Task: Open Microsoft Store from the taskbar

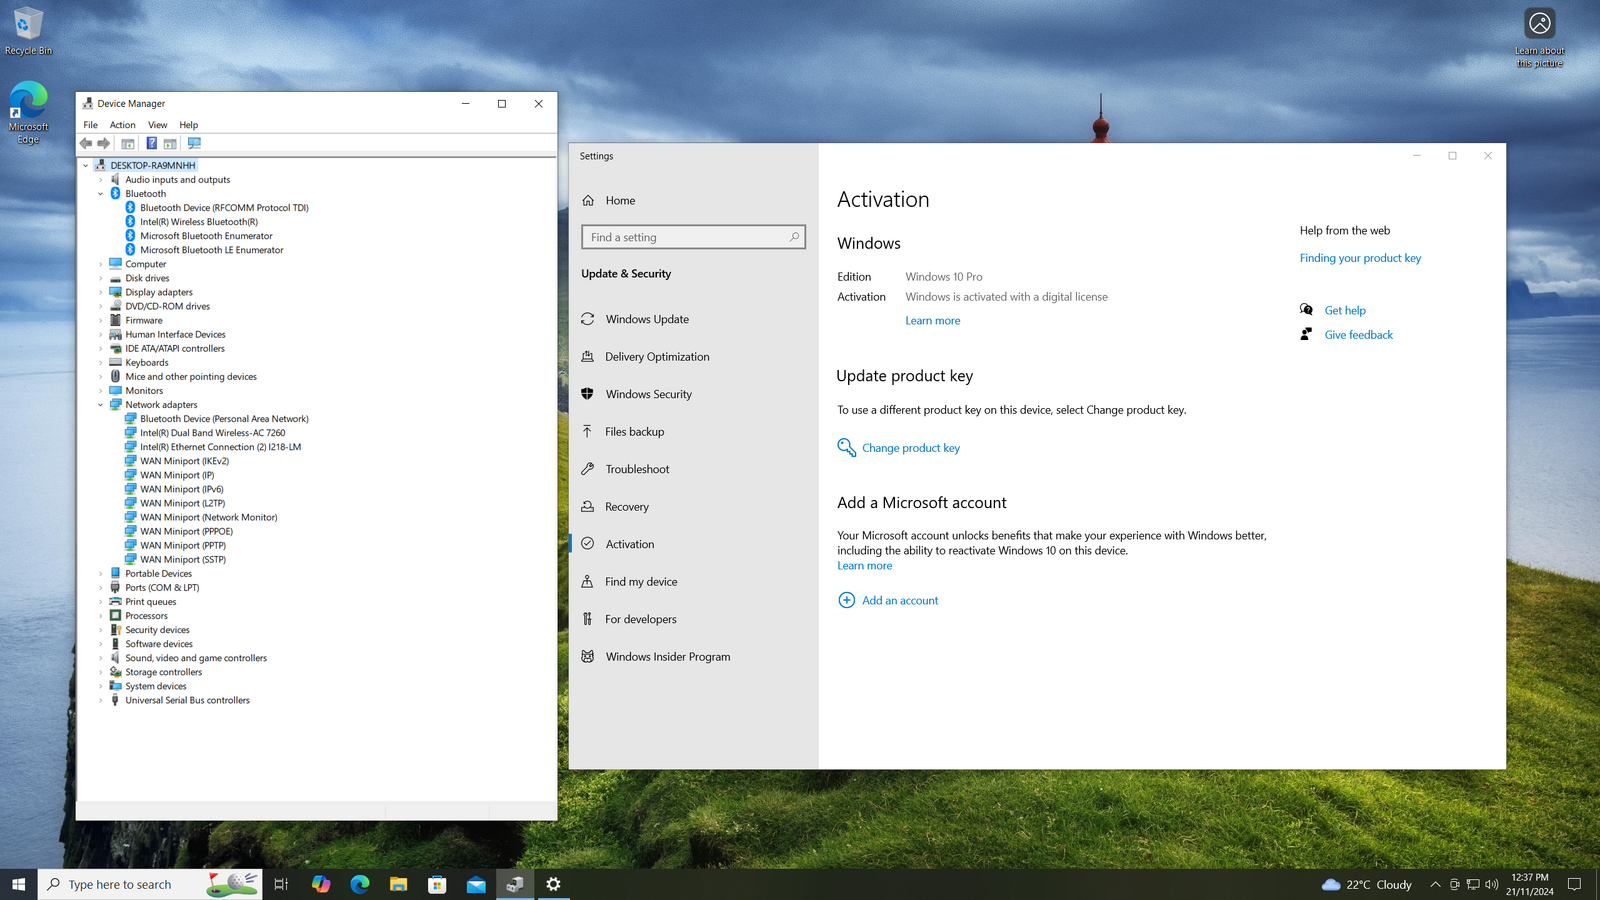Action: coord(437,884)
